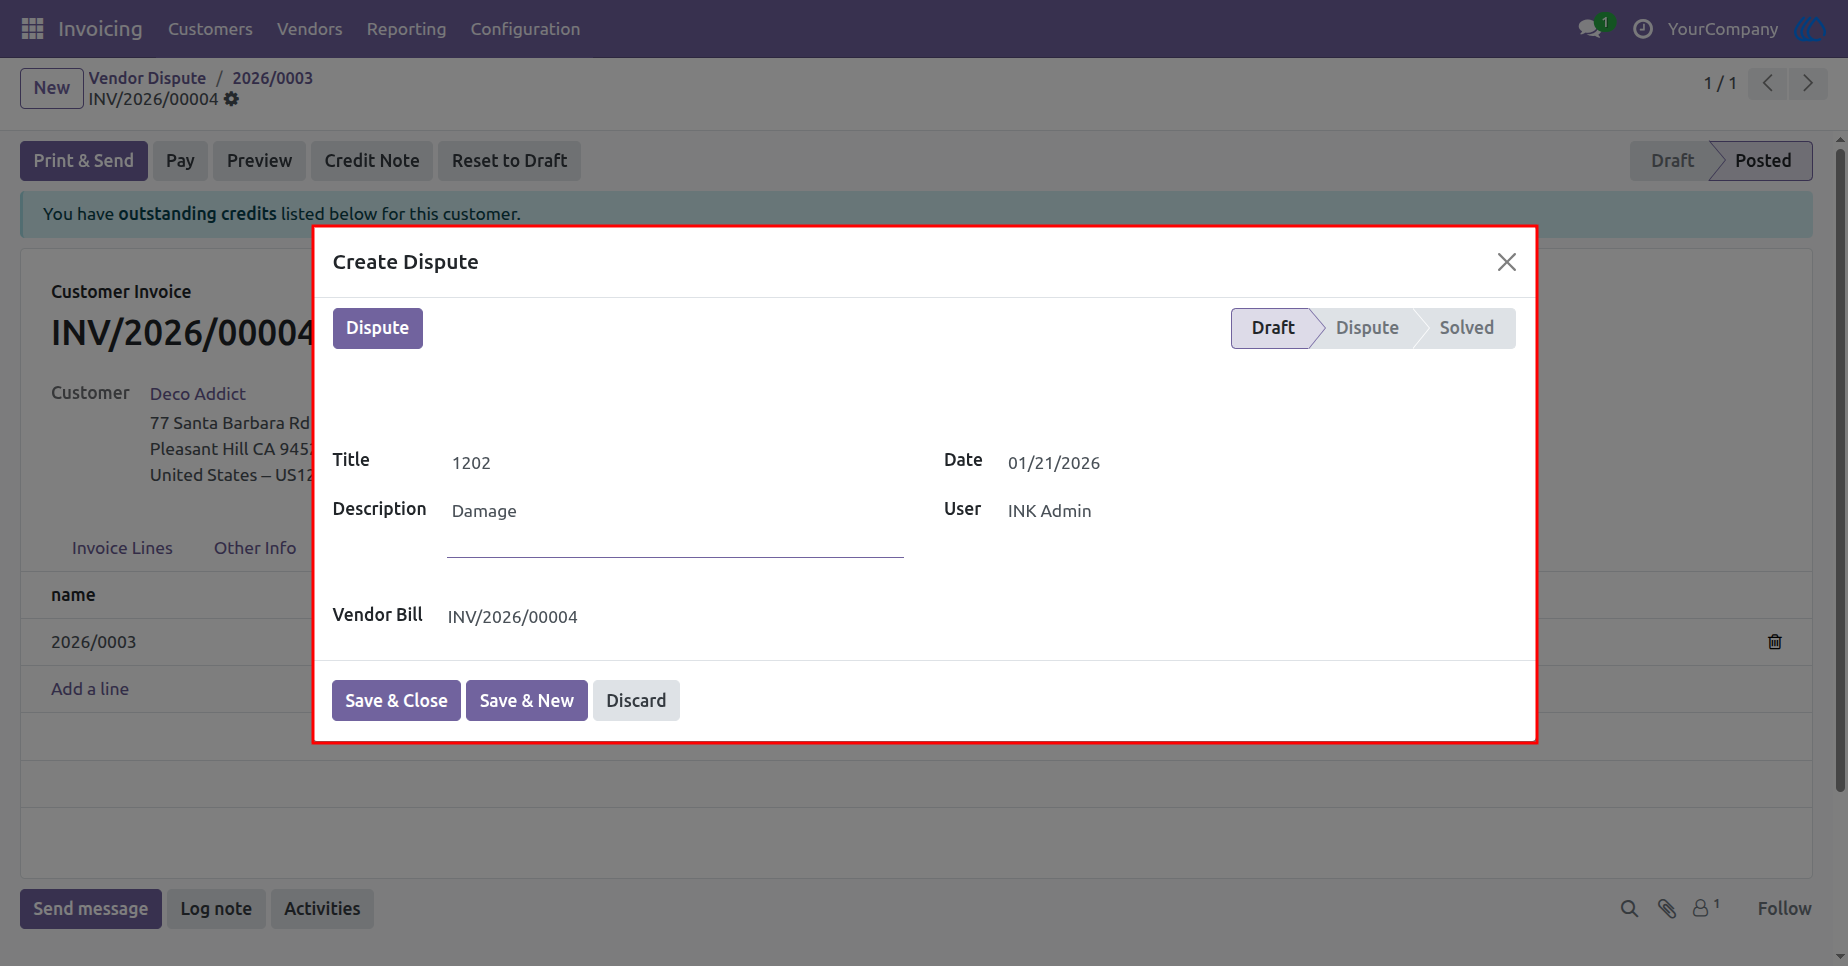
Task: Open the conversations chat icon
Action: (1590, 29)
